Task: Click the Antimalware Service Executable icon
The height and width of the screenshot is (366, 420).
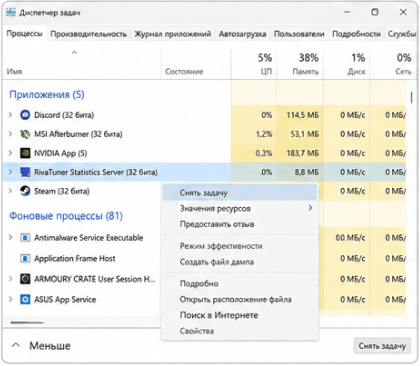Action: coord(25,238)
